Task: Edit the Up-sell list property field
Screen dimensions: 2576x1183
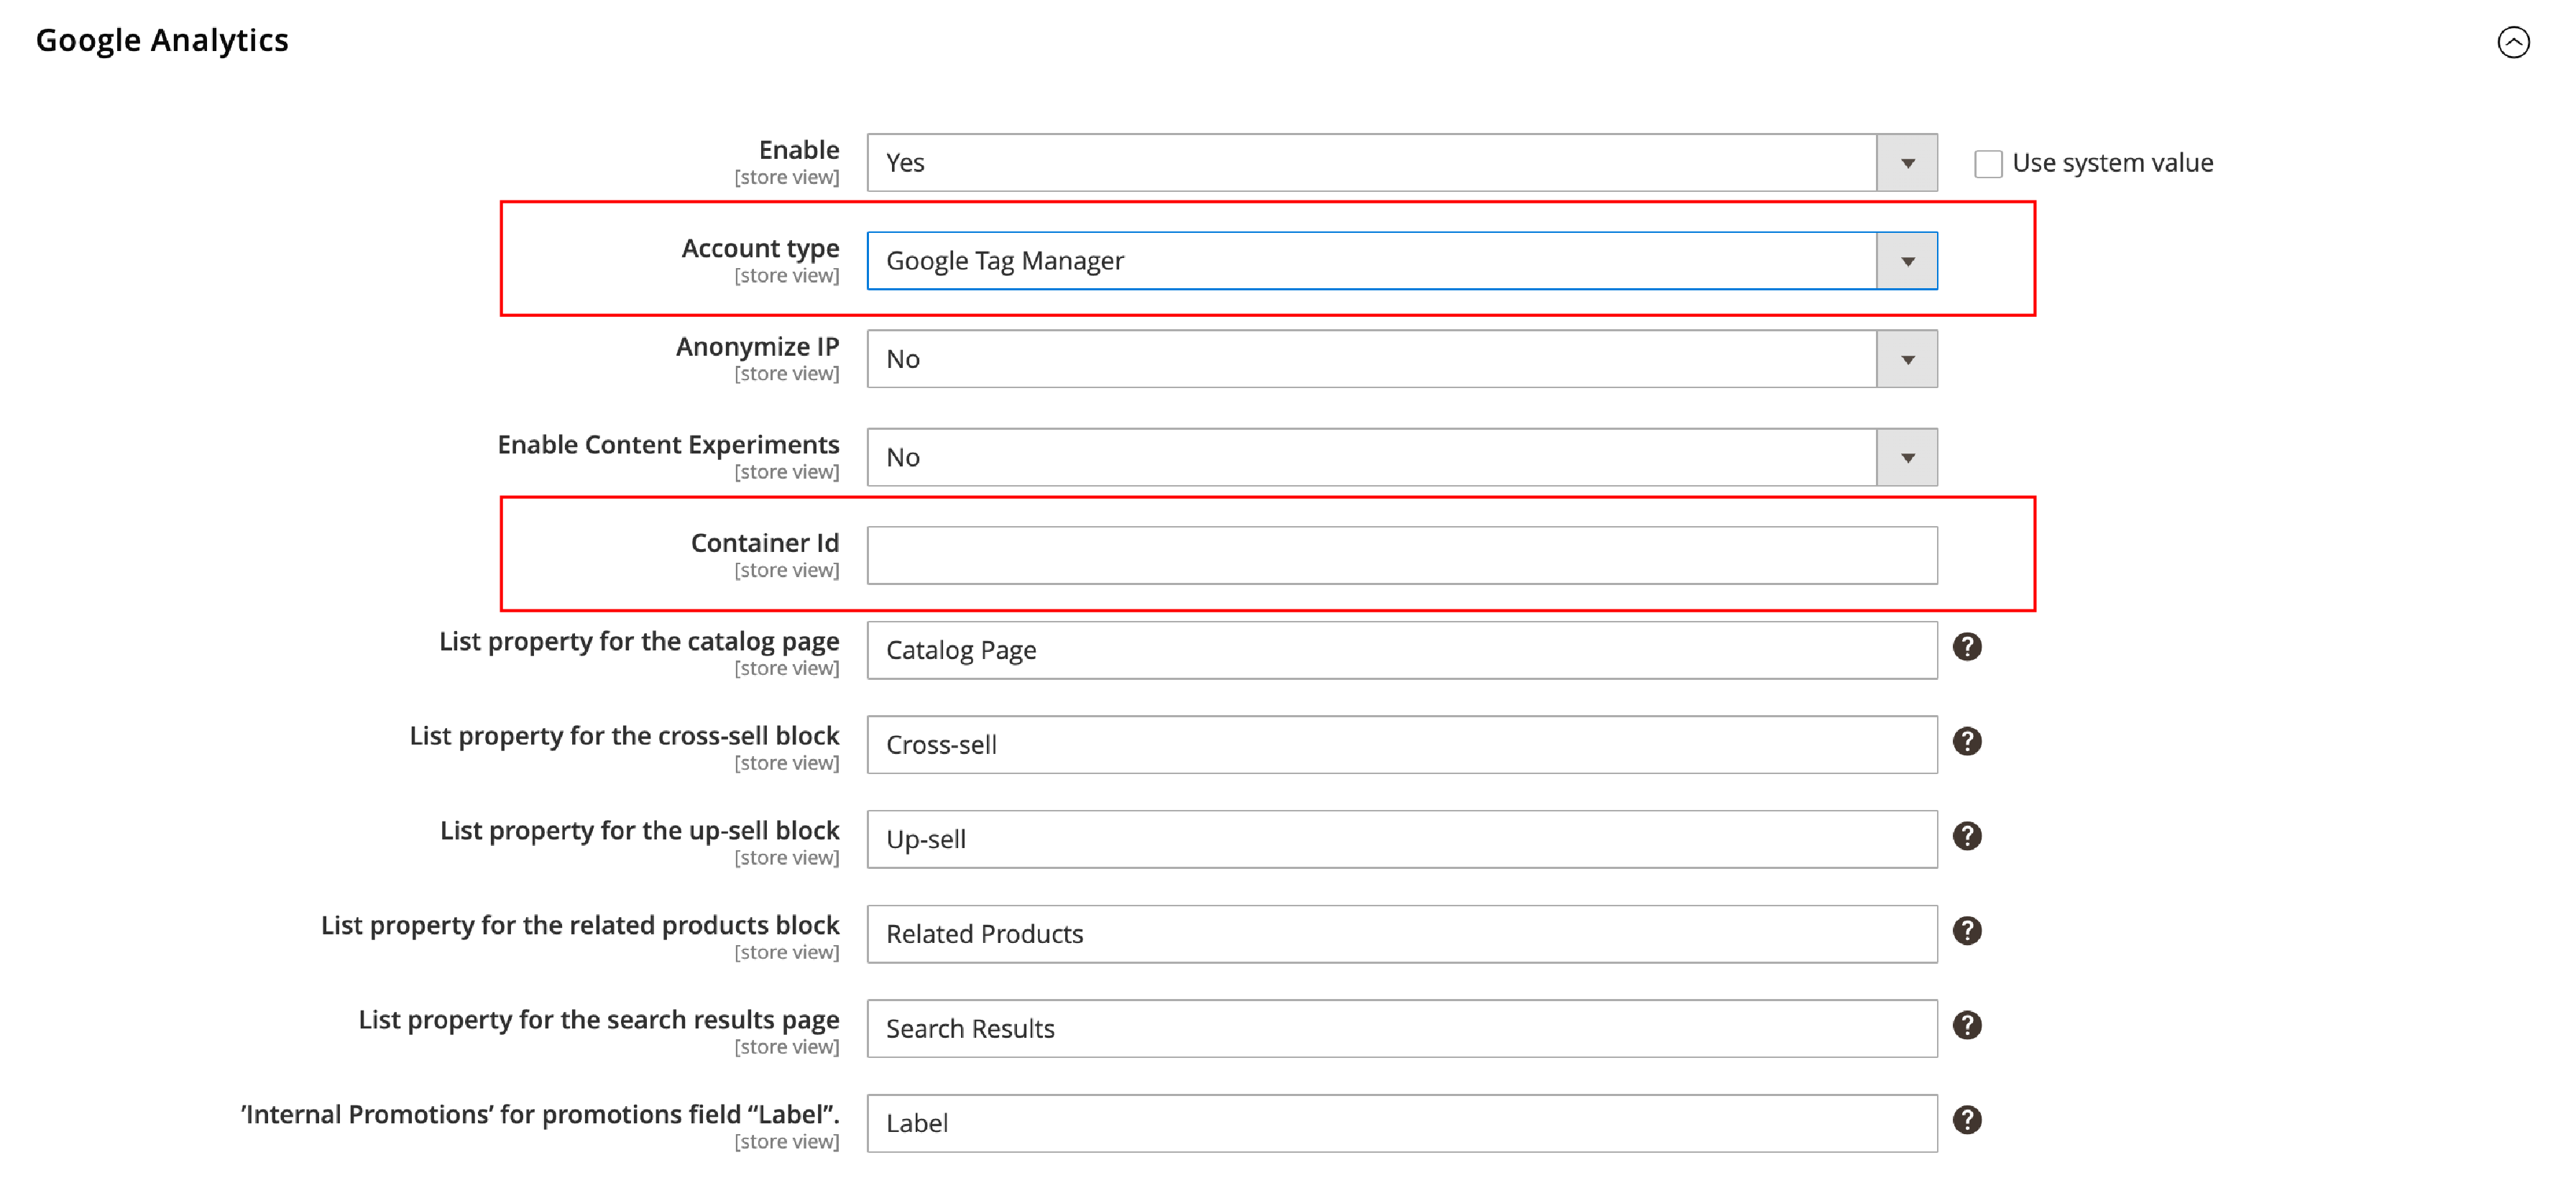Action: pyautogui.click(x=1402, y=839)
